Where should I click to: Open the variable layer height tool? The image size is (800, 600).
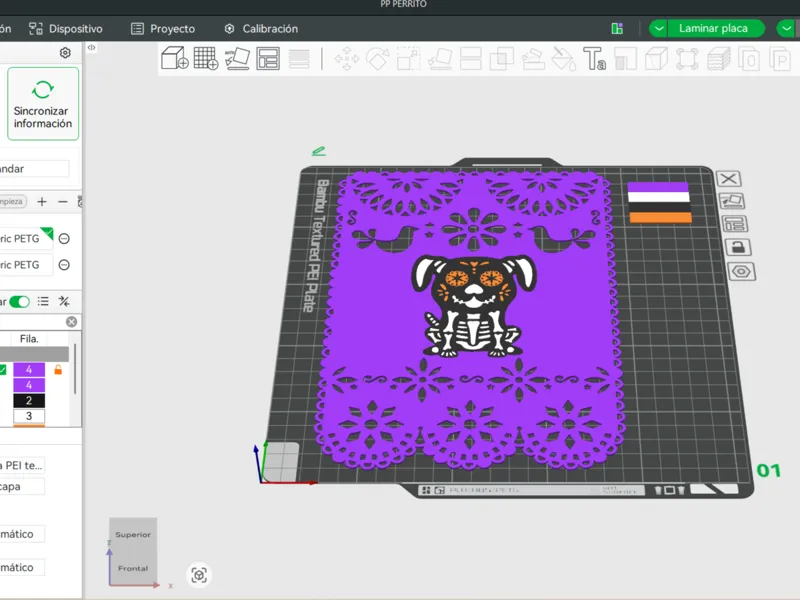pos(299,59)
